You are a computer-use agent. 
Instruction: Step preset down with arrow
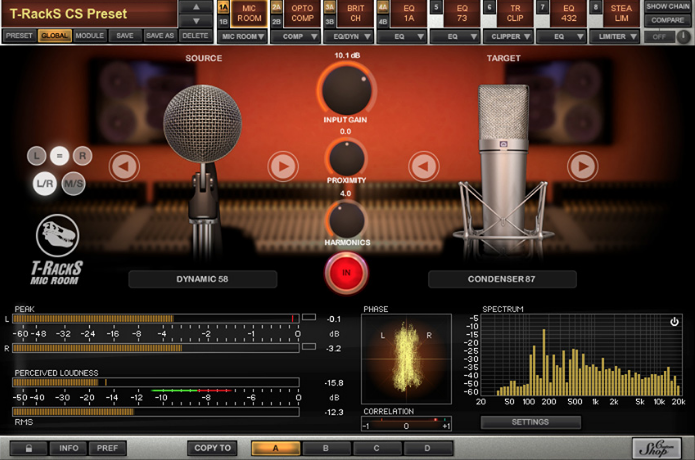196,21
